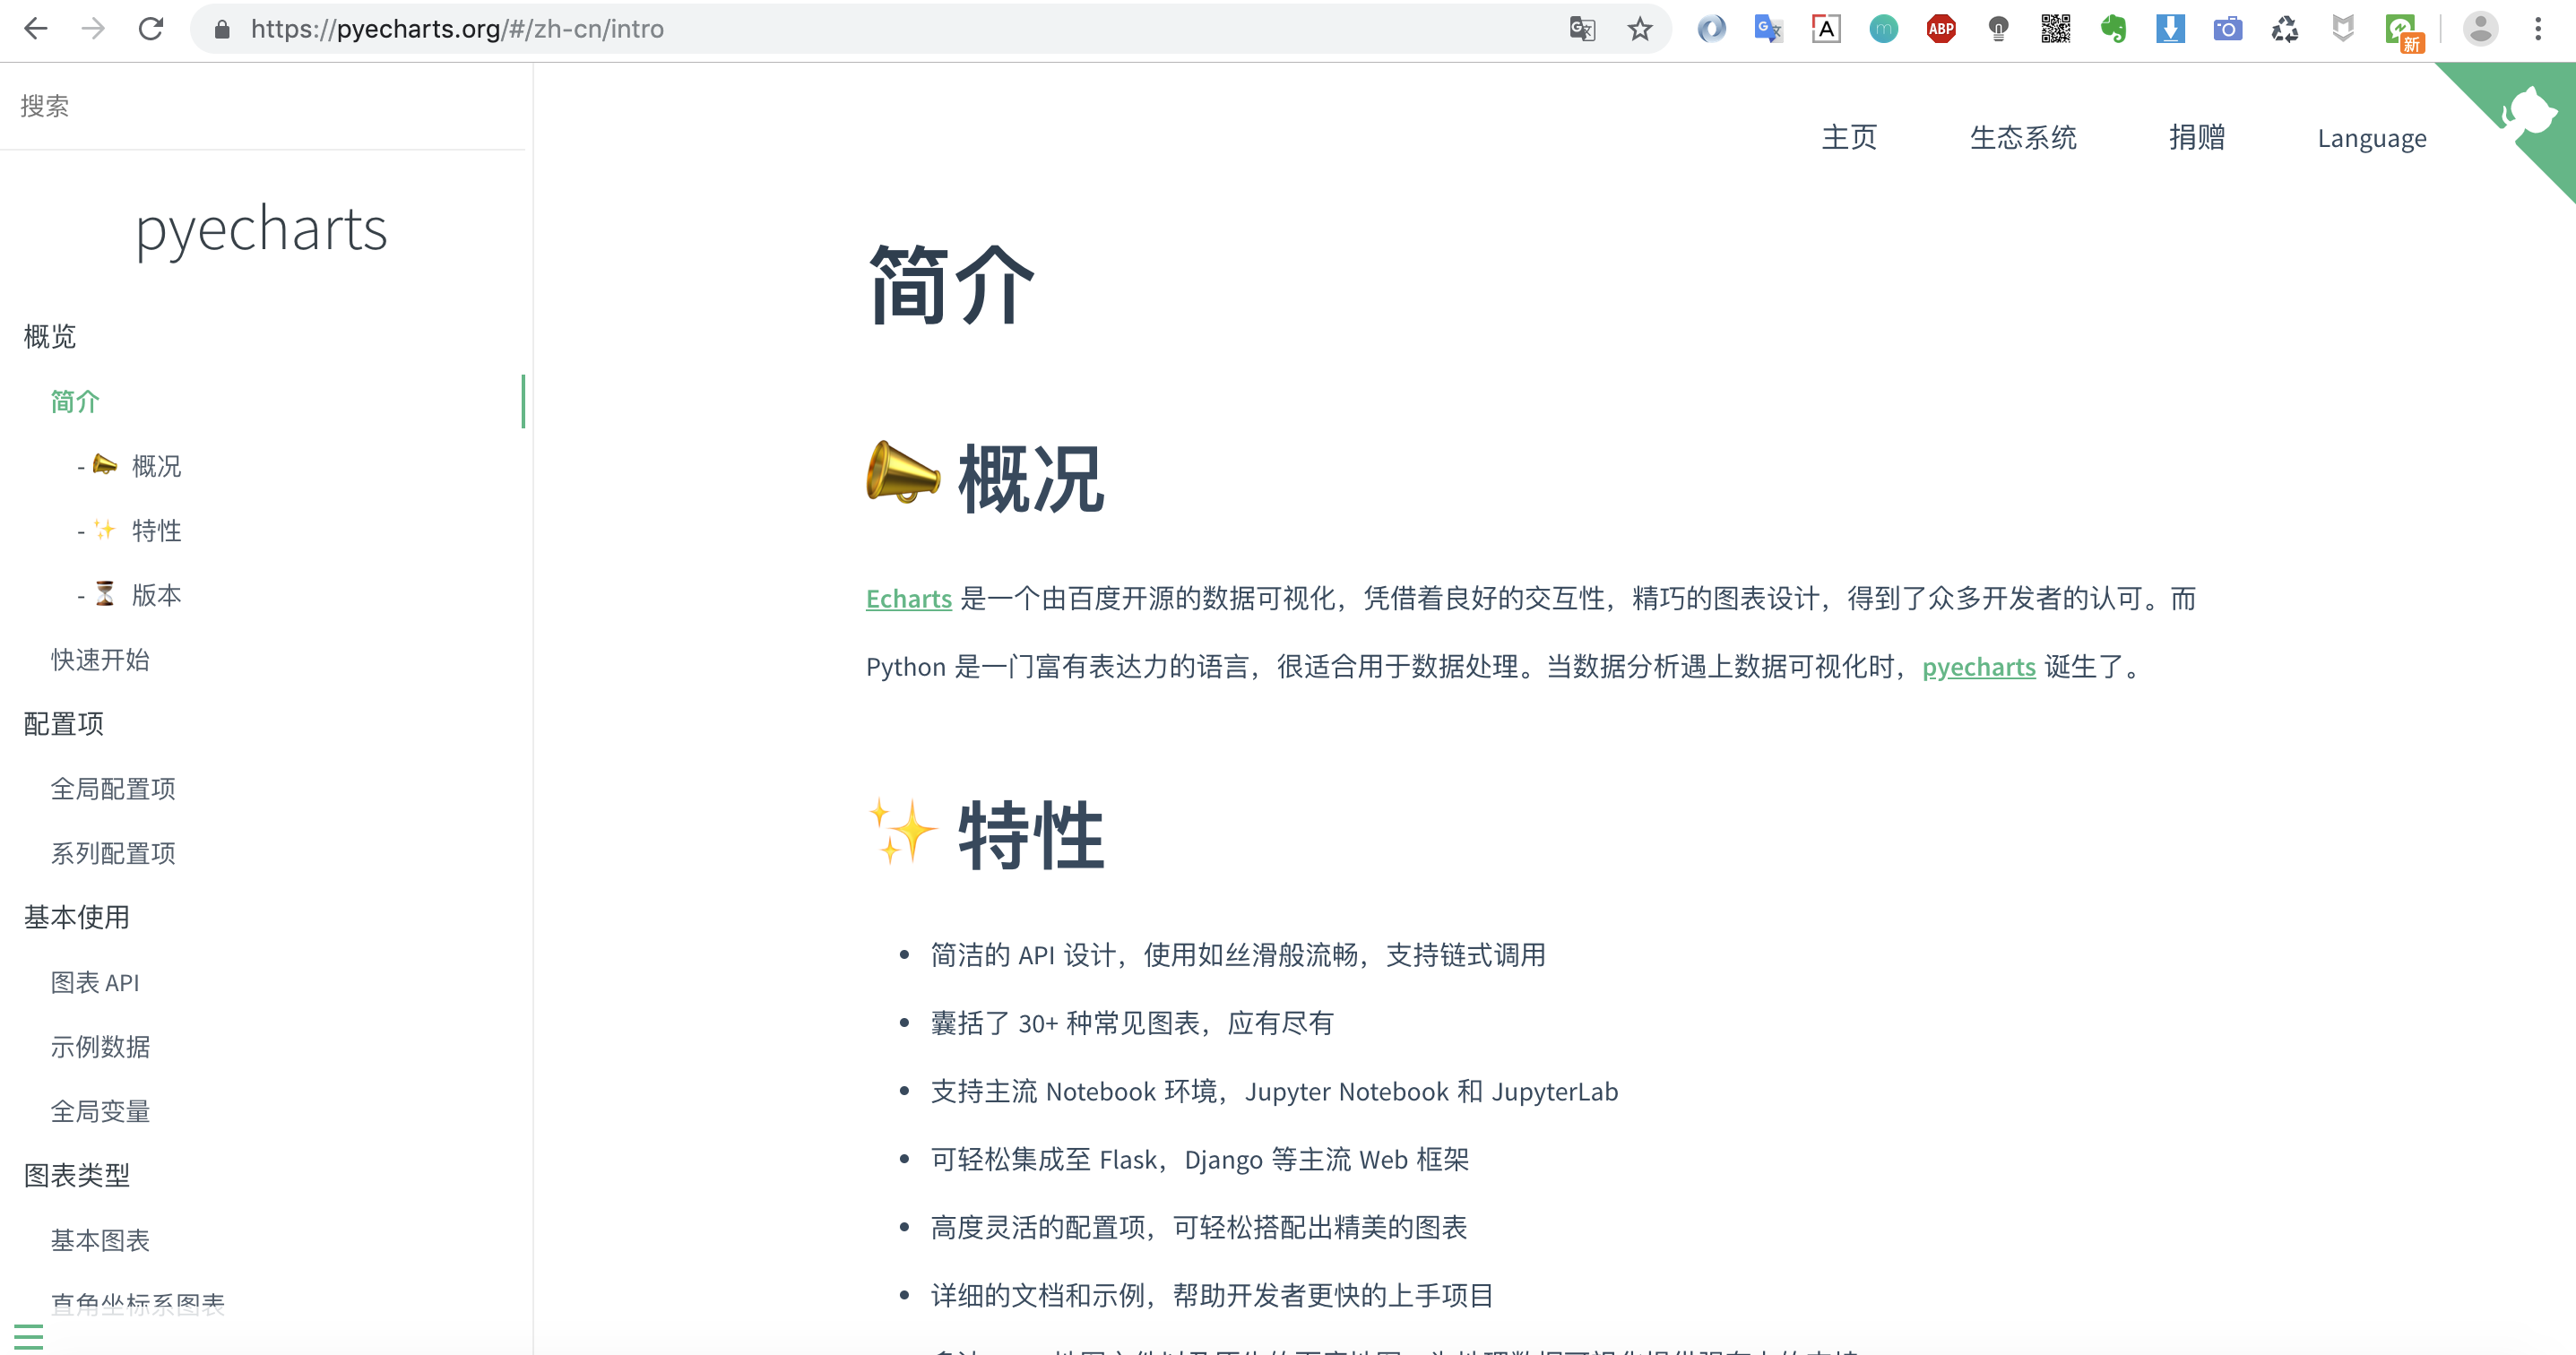
Task: Click the 配置项 sidebar heading
Action: coord(63,724)
